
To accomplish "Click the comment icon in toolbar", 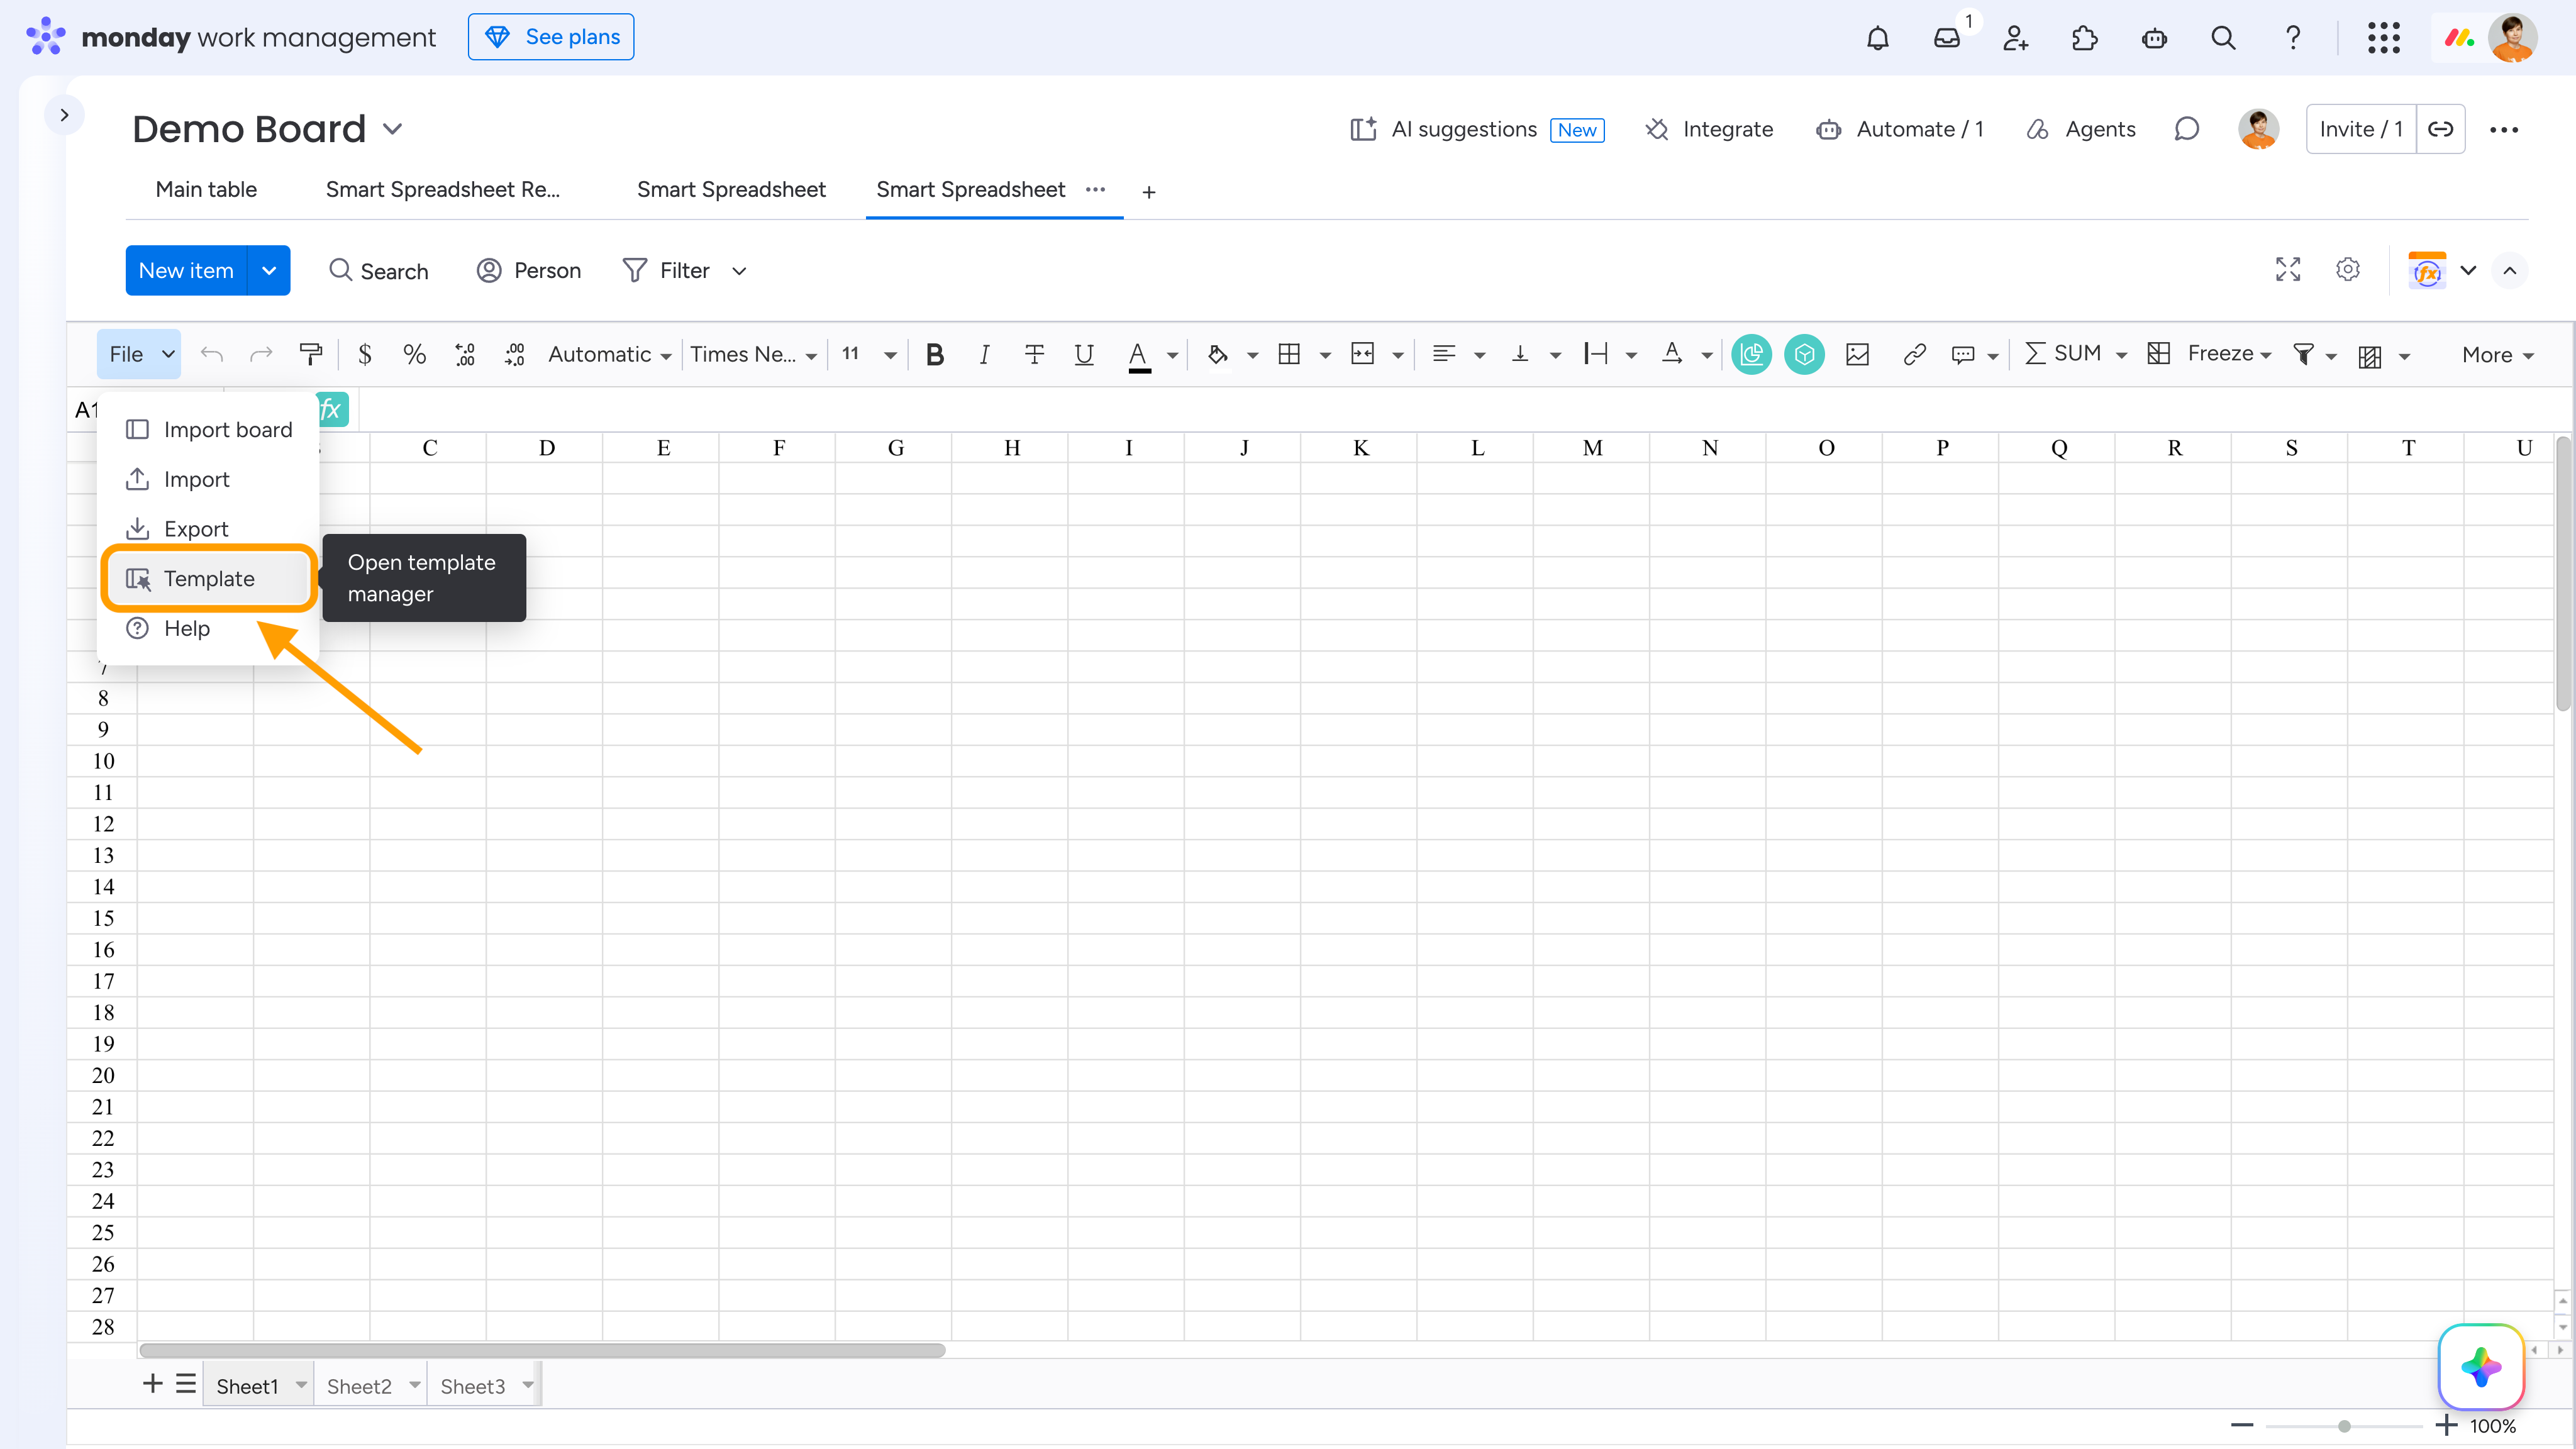I will pos(1963,354).
